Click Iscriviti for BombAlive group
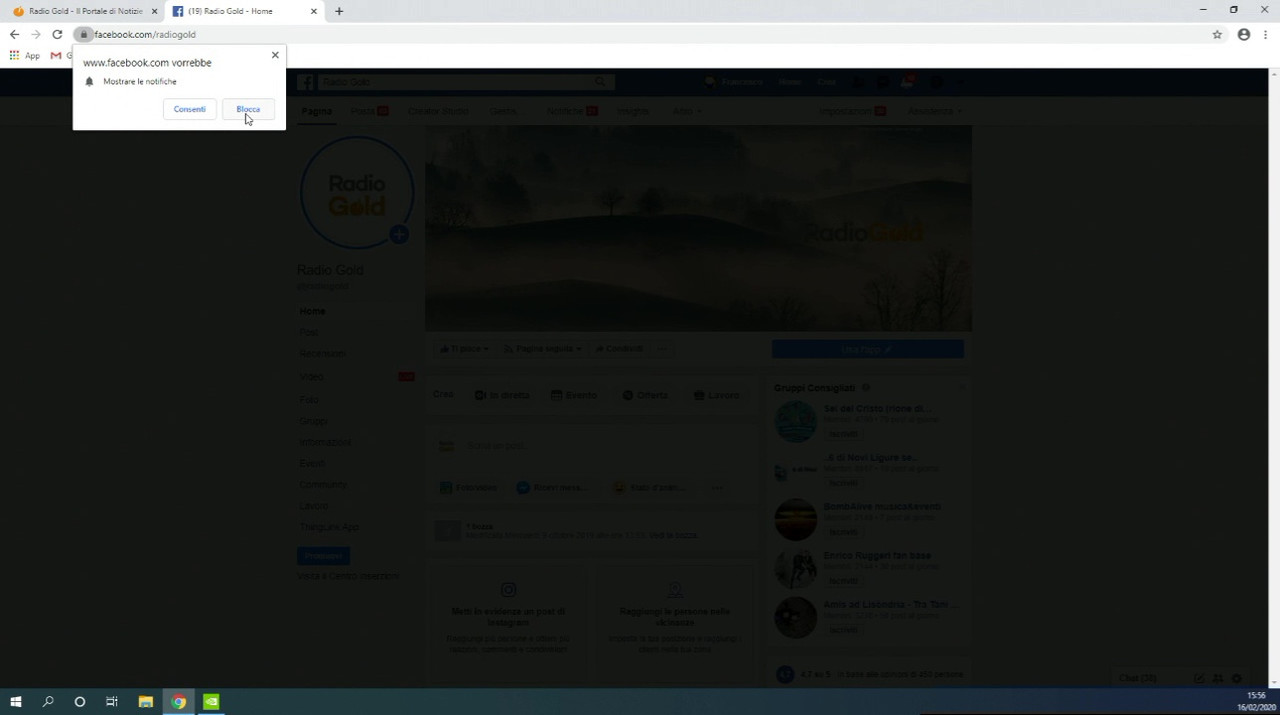This screenshot has width=1280, height=715. [x=843, y=532]
